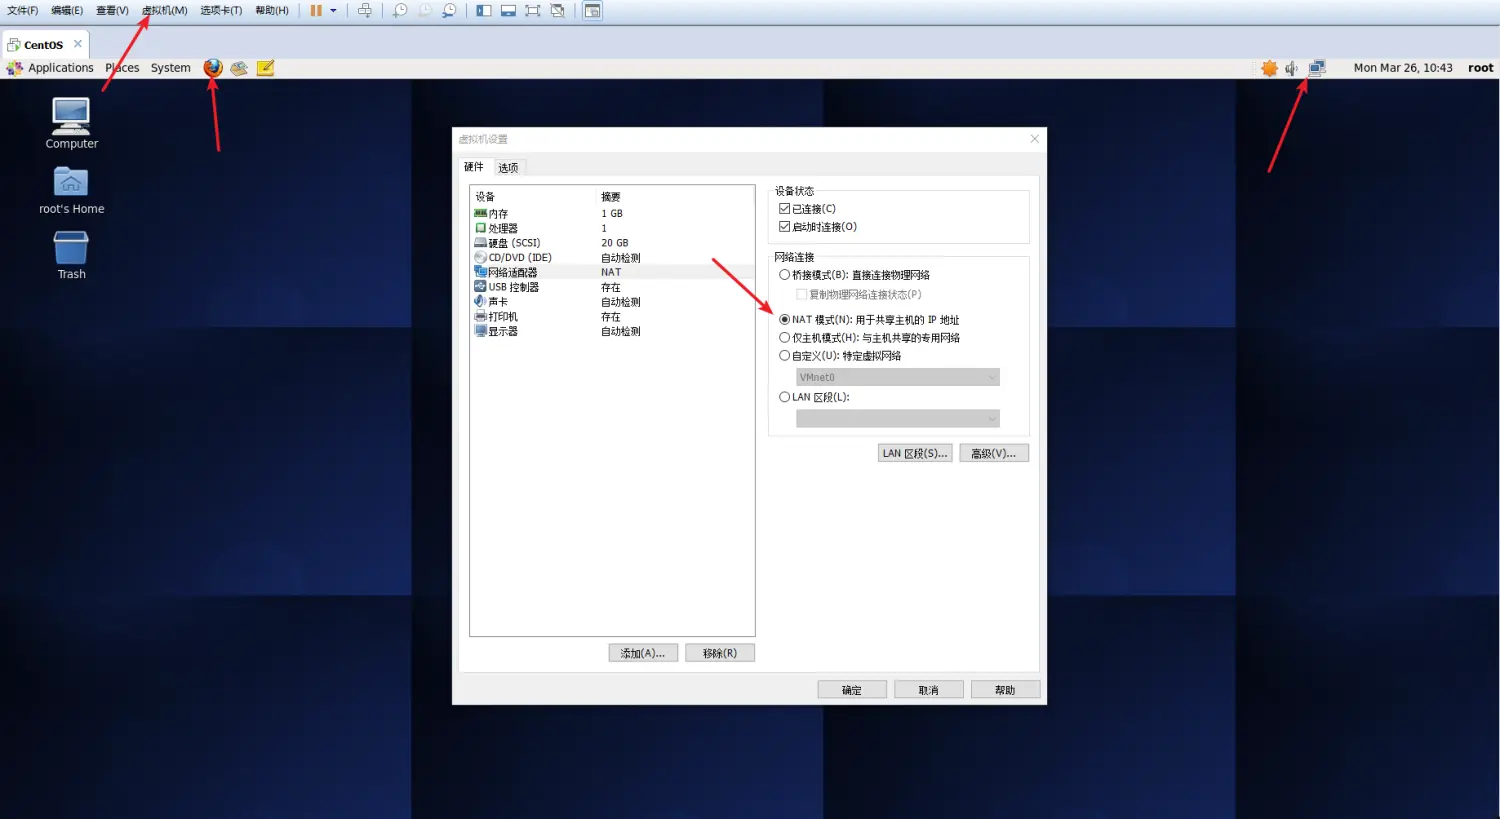Click the volume speaker icon in the panel
Screen dimensions: 1500x819
coord(1292,68)
